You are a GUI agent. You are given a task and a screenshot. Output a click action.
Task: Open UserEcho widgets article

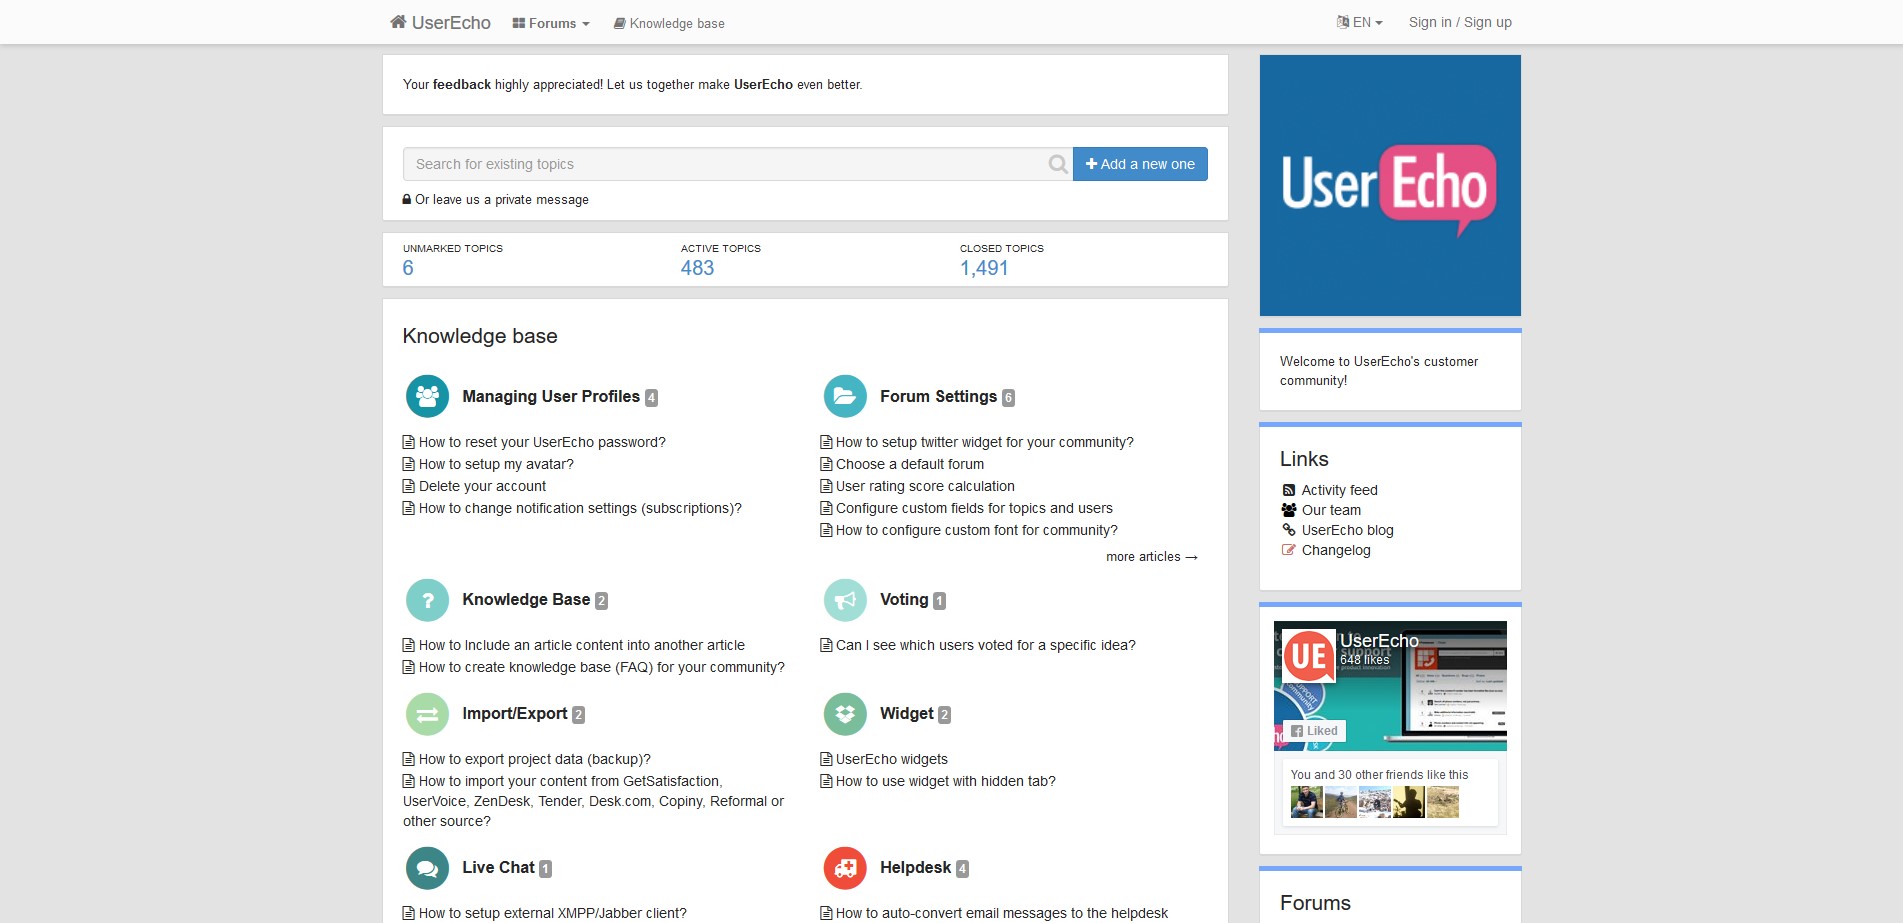click(892, 759)
